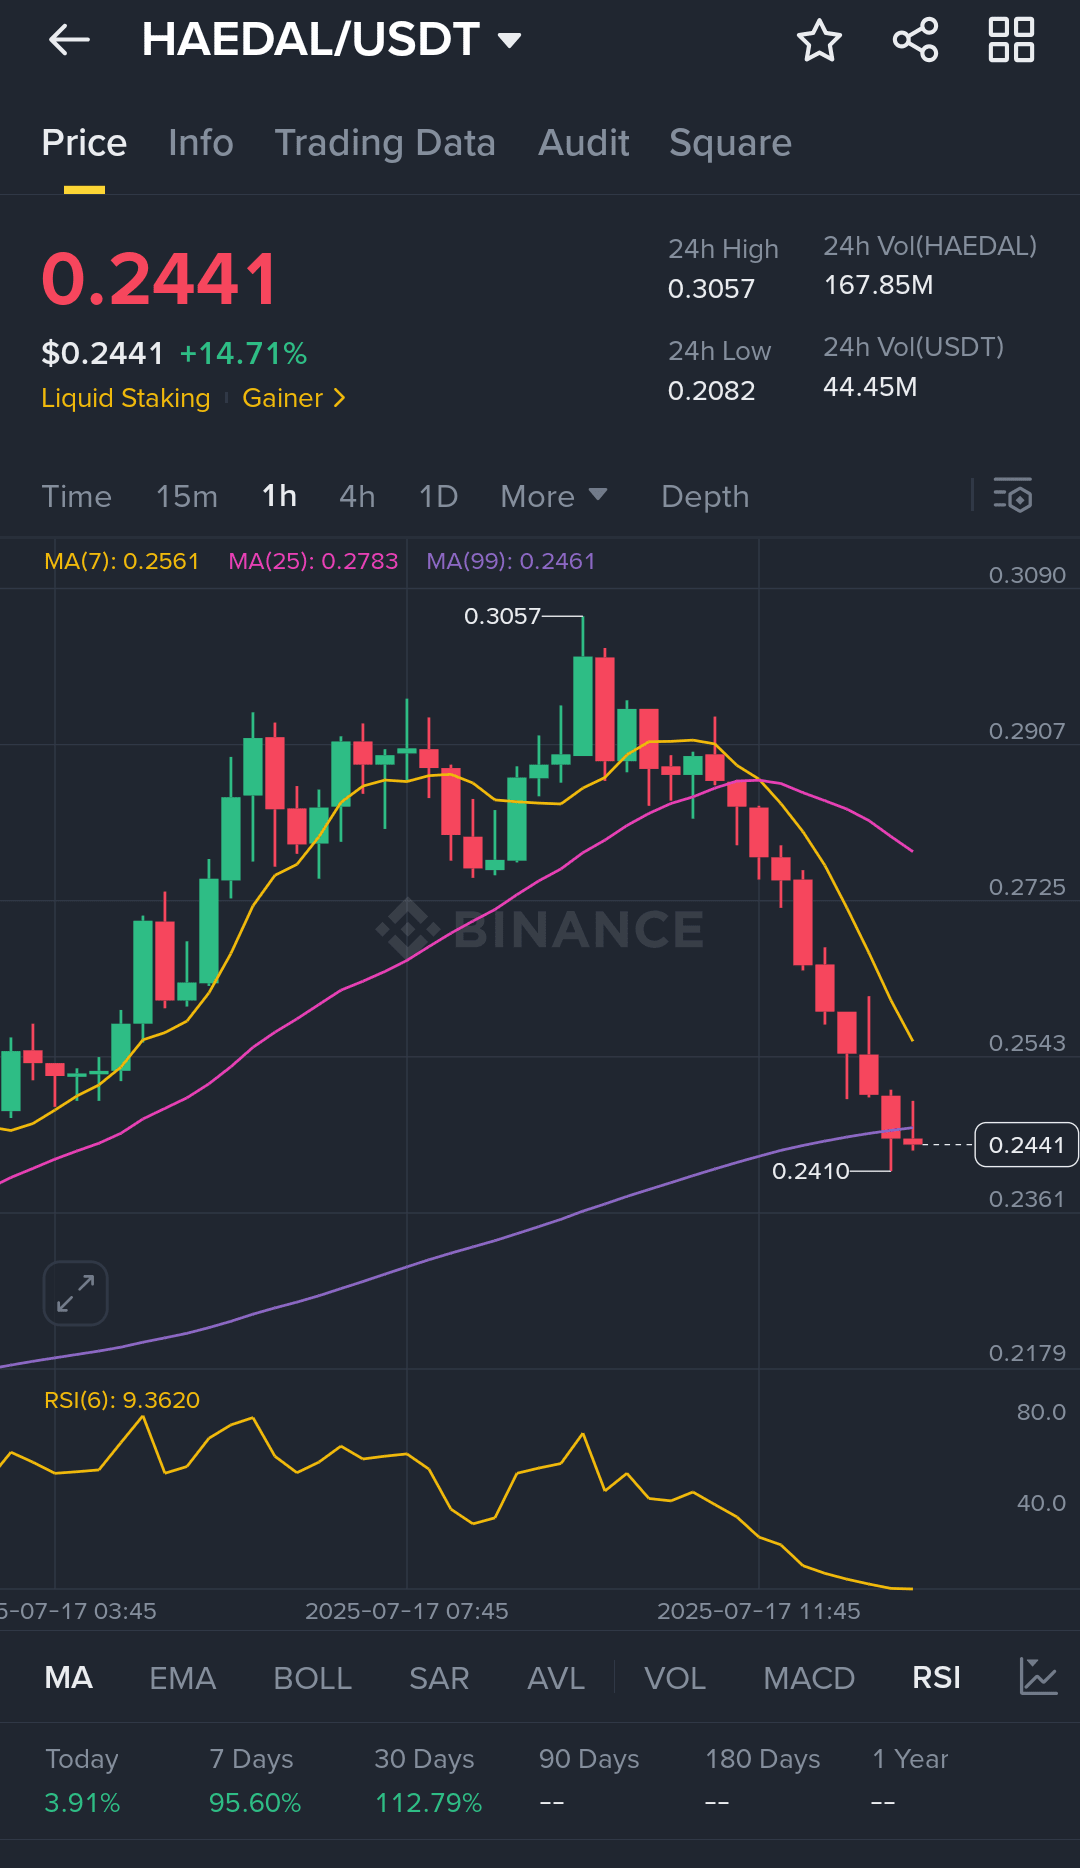Toggle the EMA indicator
Viewport: 1080px width, 1868px height.
click(x=182, y=1677)
